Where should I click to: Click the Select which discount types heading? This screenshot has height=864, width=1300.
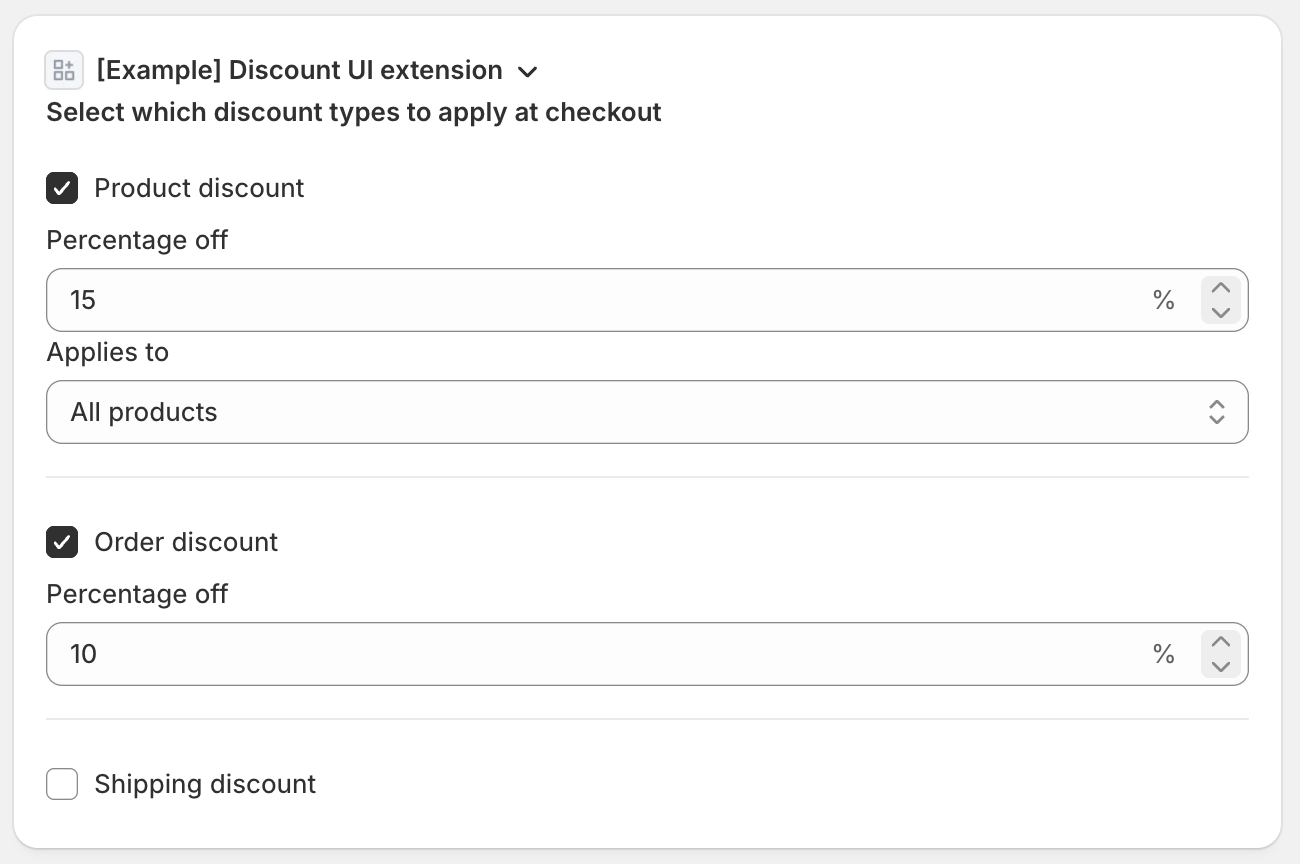coord(354,112)
